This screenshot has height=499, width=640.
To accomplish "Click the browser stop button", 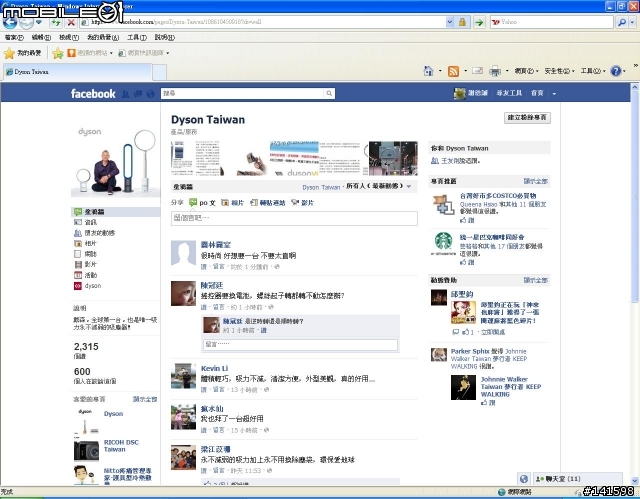I will click(71, 22).
